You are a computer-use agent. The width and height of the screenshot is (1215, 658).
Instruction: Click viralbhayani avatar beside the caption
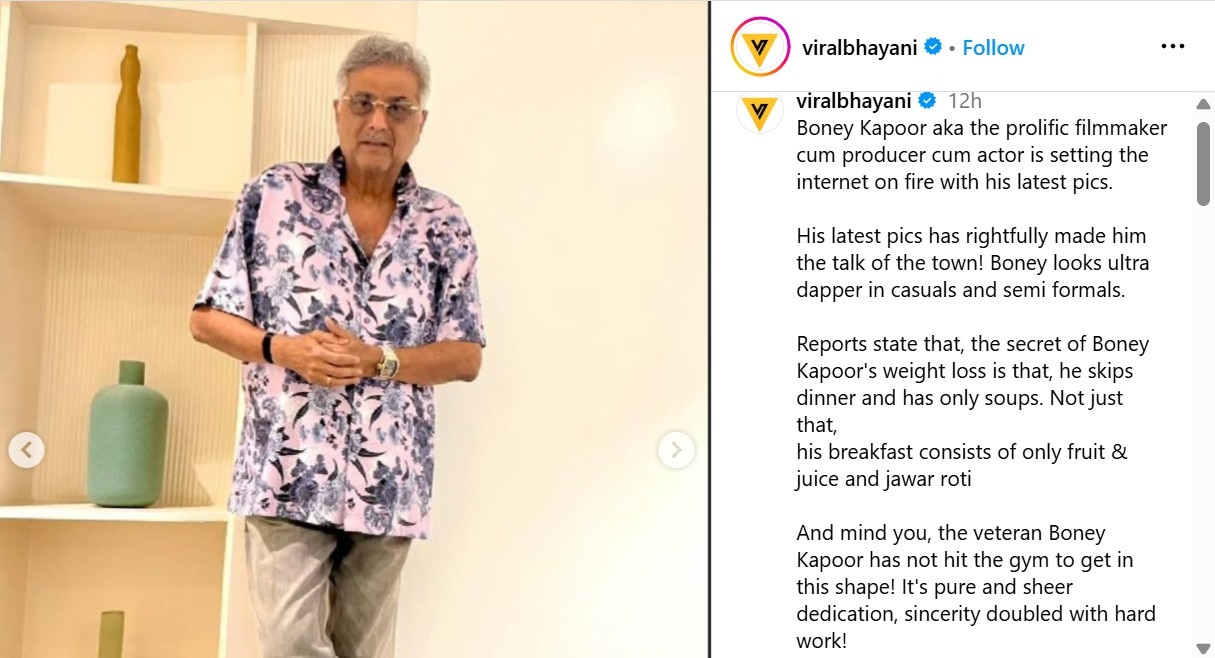(759, 111)
